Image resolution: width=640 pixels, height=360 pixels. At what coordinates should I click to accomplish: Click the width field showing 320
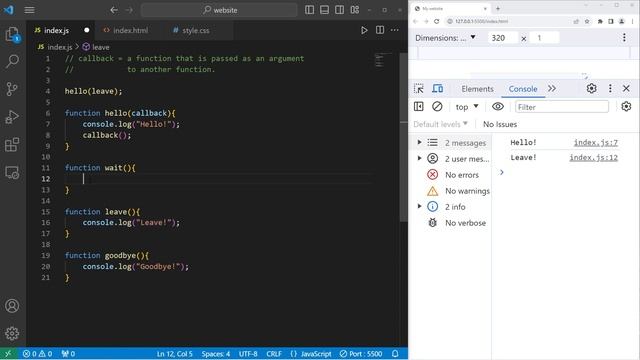[x=502, y=38]
